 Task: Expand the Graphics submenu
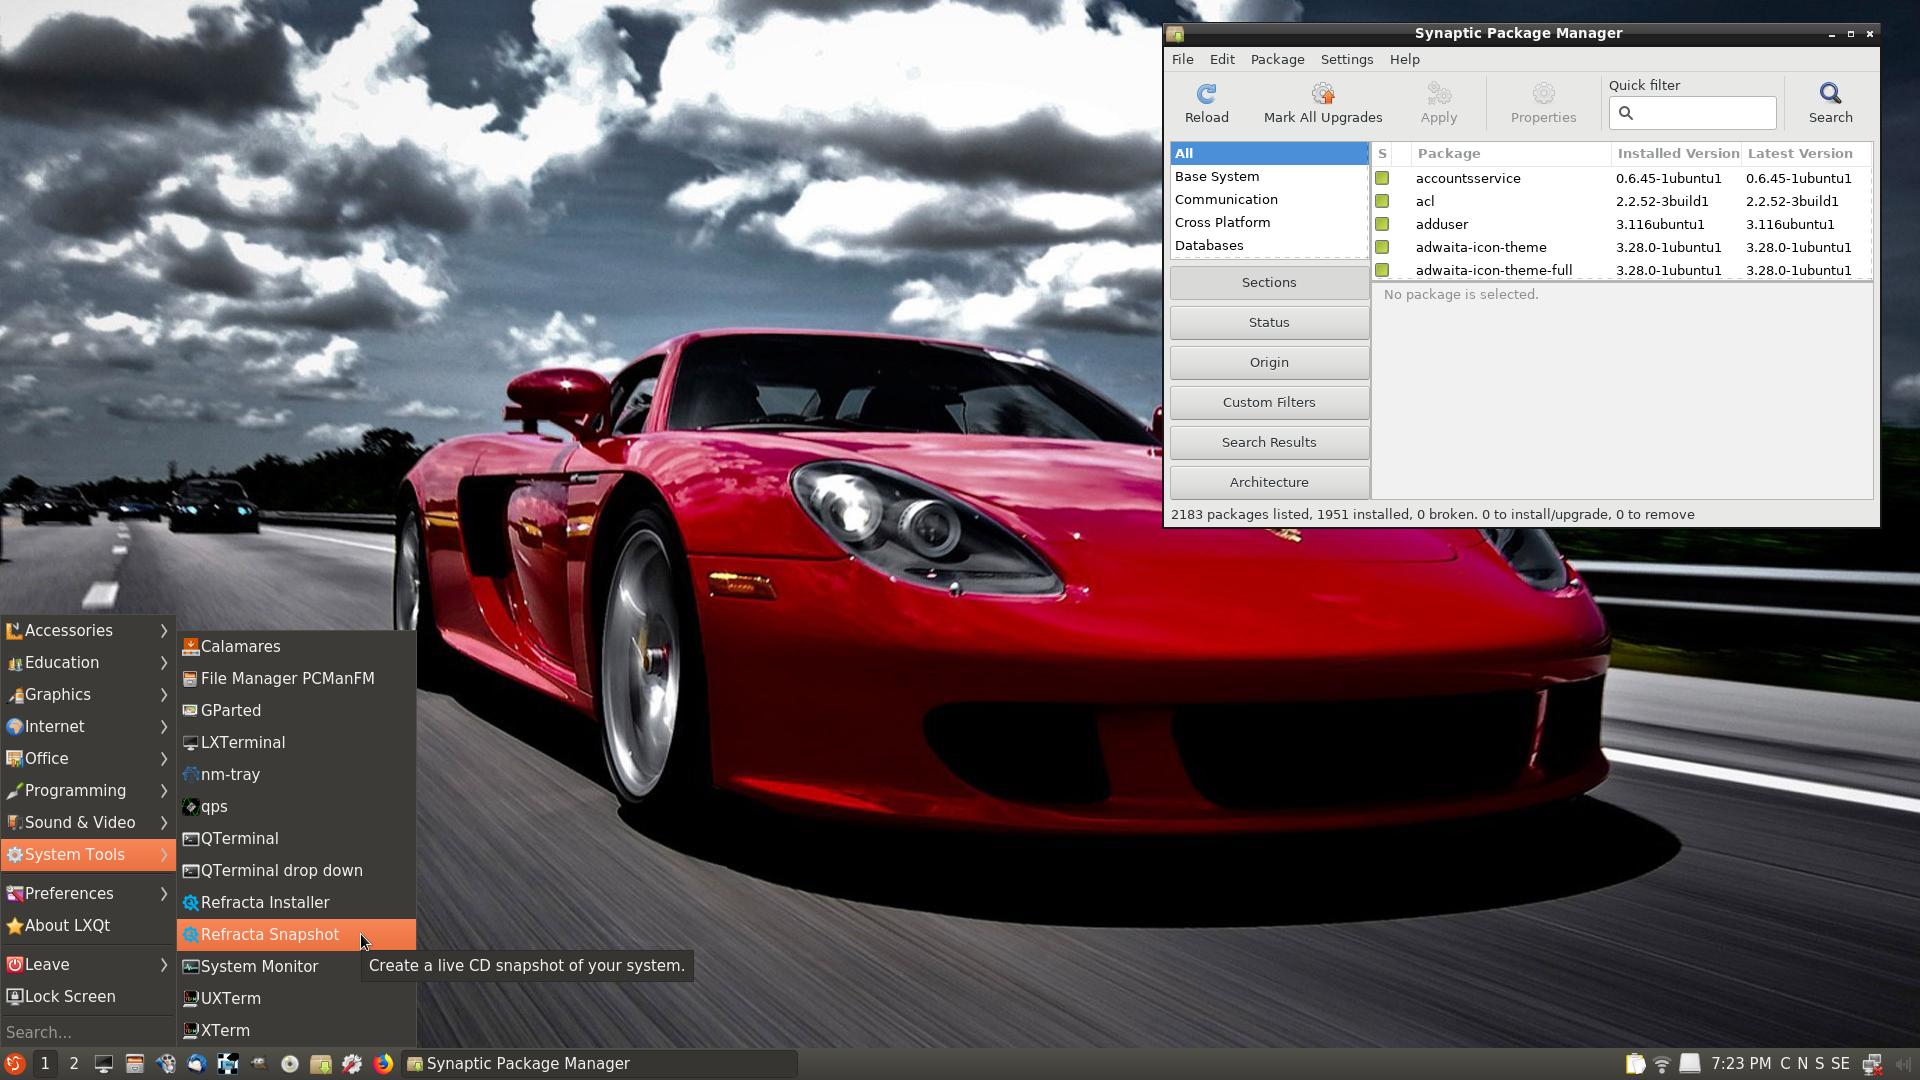(88, 695)
